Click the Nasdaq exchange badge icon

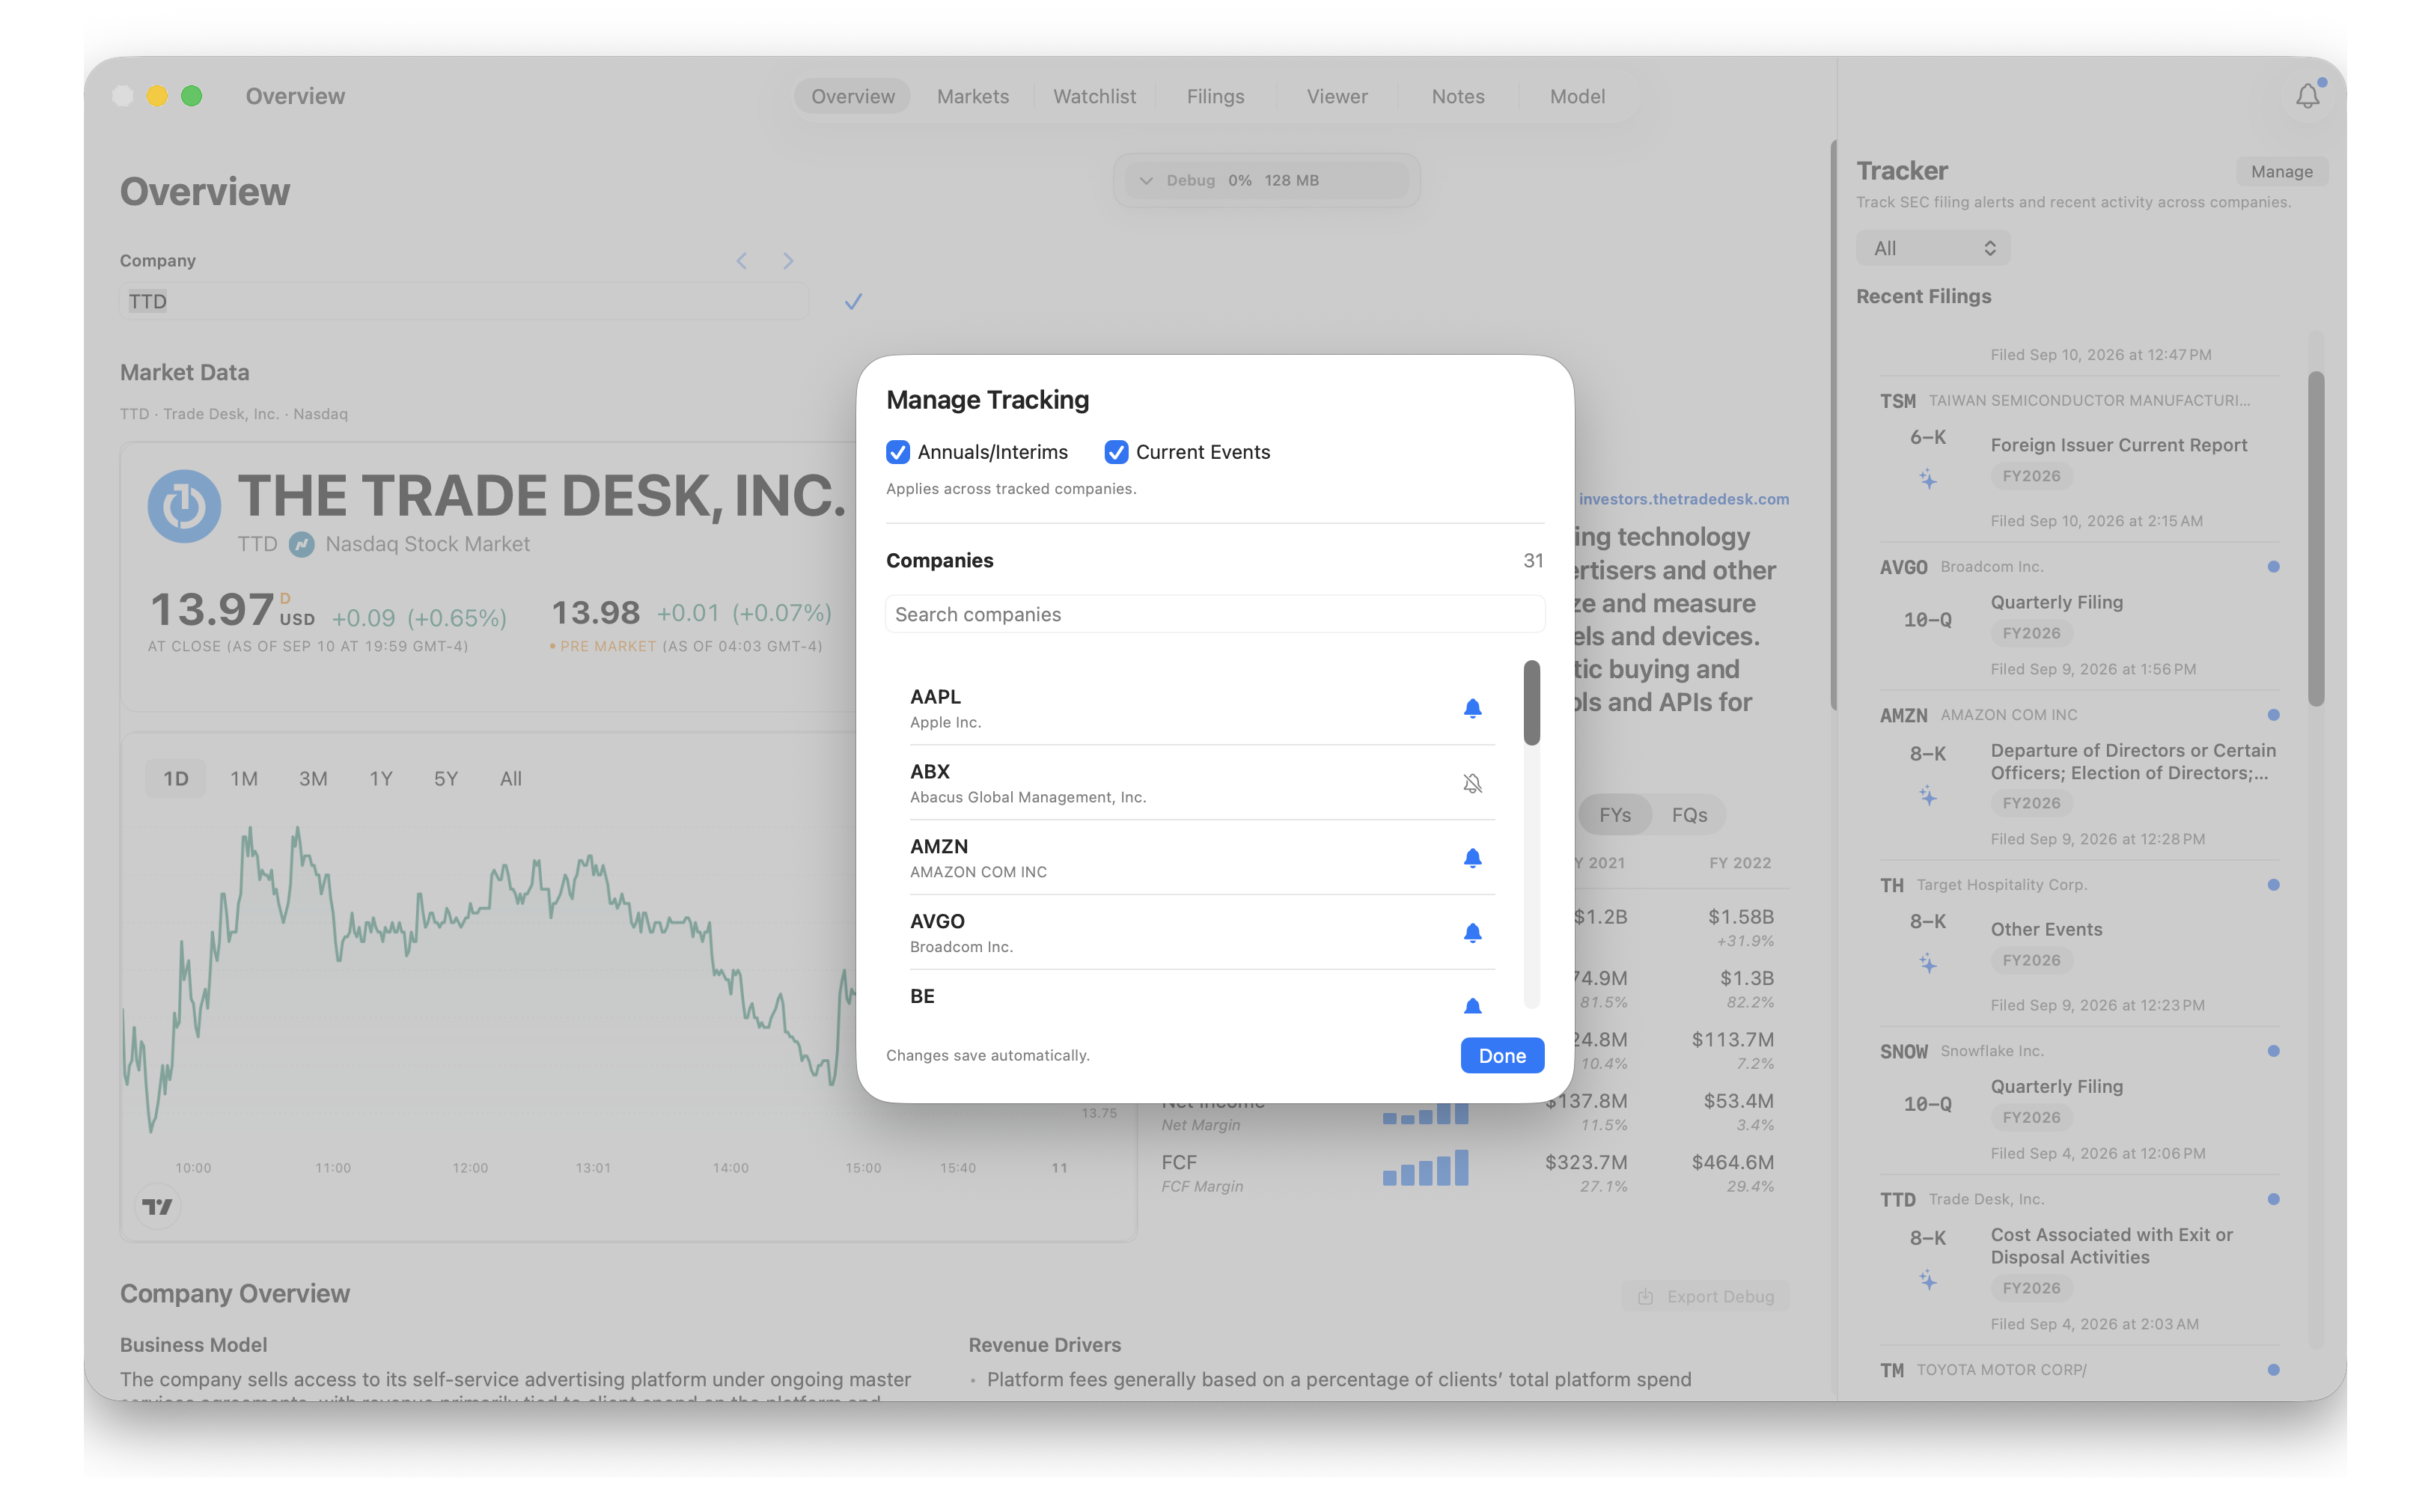point(301,545)
